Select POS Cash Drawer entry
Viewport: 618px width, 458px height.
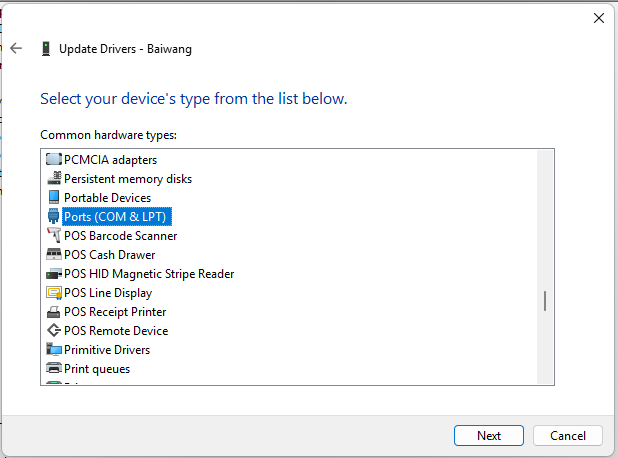point(110,255)
